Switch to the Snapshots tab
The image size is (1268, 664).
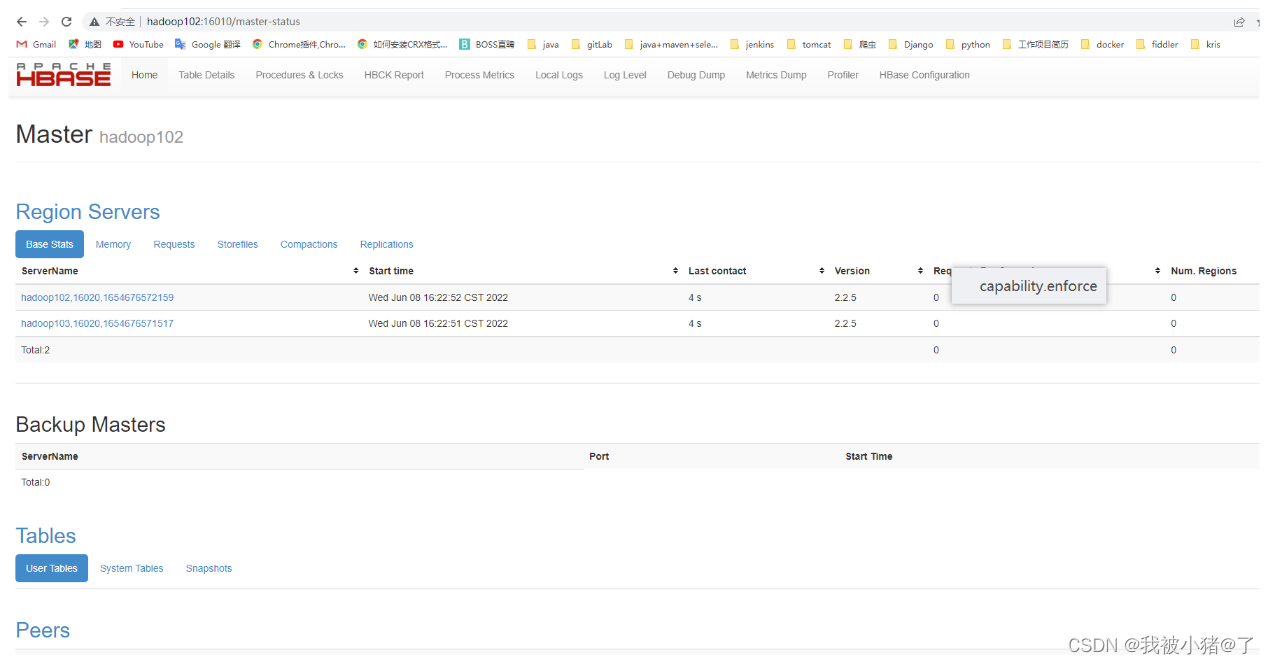(208, 568)
